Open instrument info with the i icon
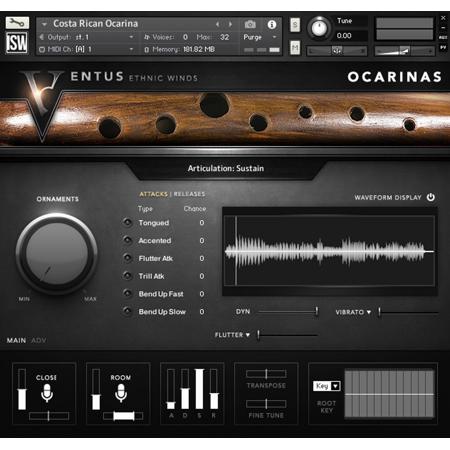This screenshot has width=450, height=450. click(x=272, y=24)
